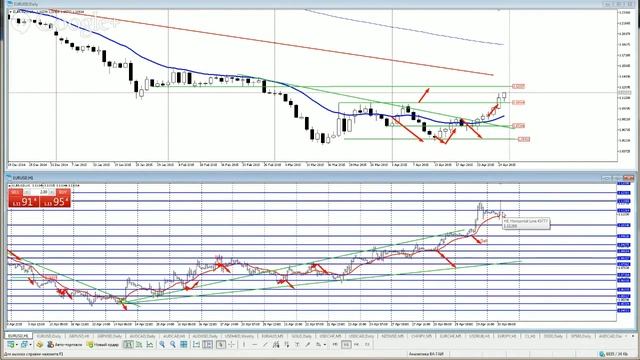The image size is (640, 360).
Task: Toggle chart shift
Action: [x=207, y=345]
